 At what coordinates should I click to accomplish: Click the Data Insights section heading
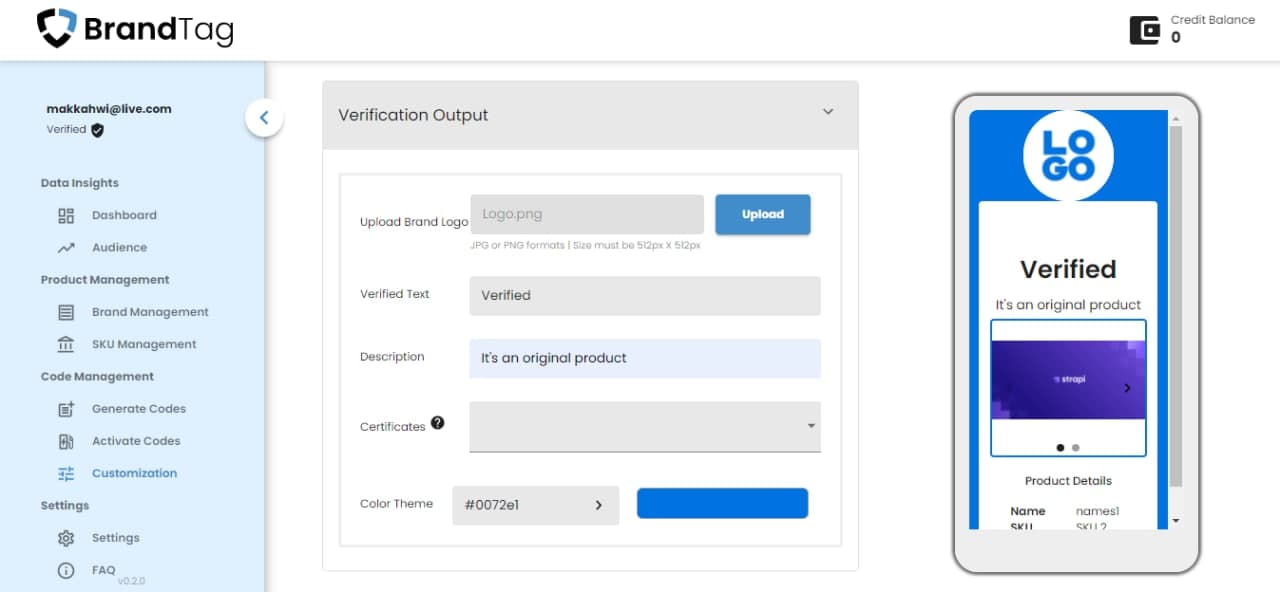coord(80,183)
